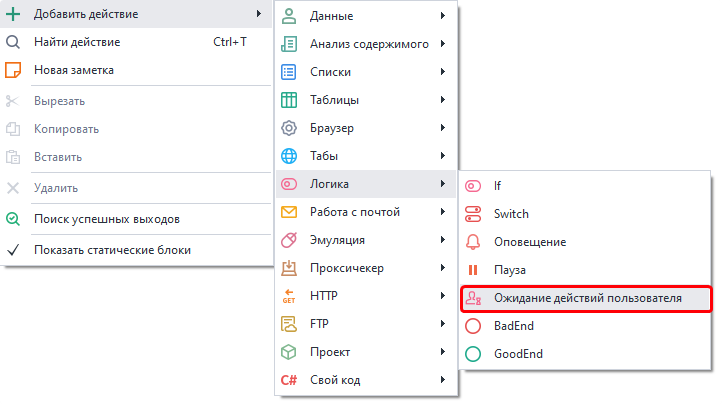
Task: Open the Проксичекер submenu
Action: pos(347,268)
